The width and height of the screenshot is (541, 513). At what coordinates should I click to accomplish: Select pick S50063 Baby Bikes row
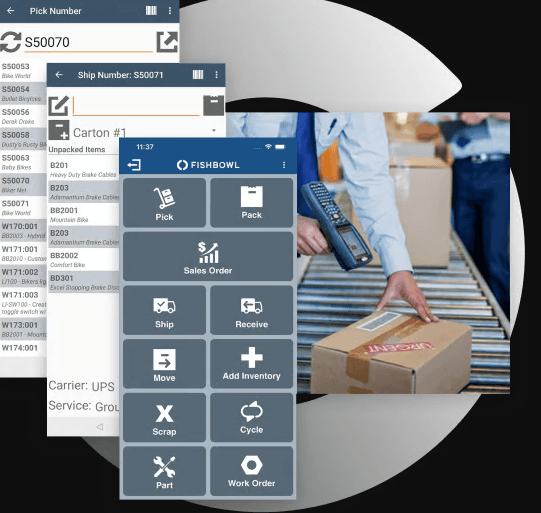23,162
